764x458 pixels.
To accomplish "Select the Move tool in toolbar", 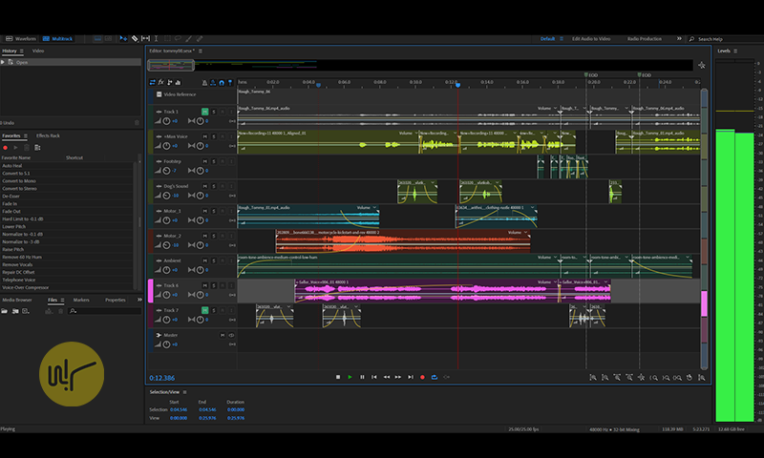I will [x=123, y=38].
